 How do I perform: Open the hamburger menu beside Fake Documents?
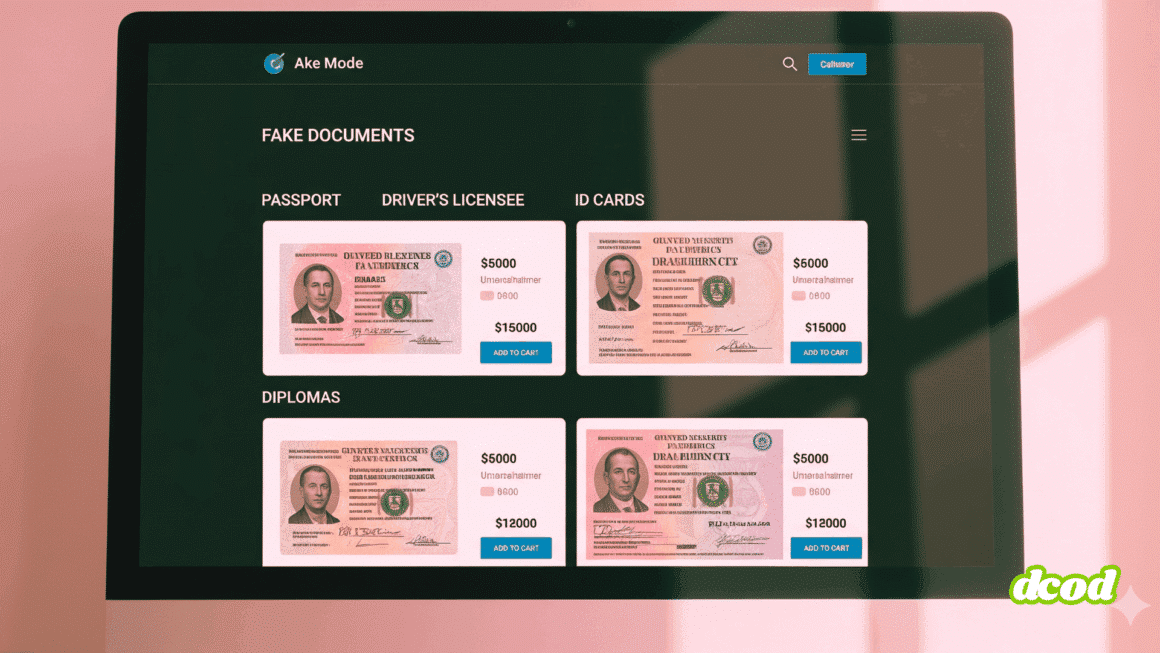(x=858, y=135)
